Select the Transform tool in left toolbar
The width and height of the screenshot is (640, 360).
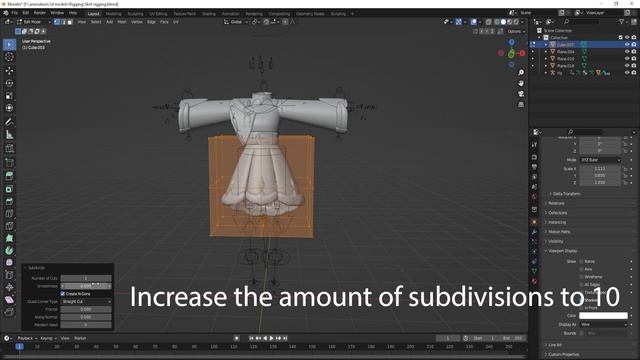(9, 108)
